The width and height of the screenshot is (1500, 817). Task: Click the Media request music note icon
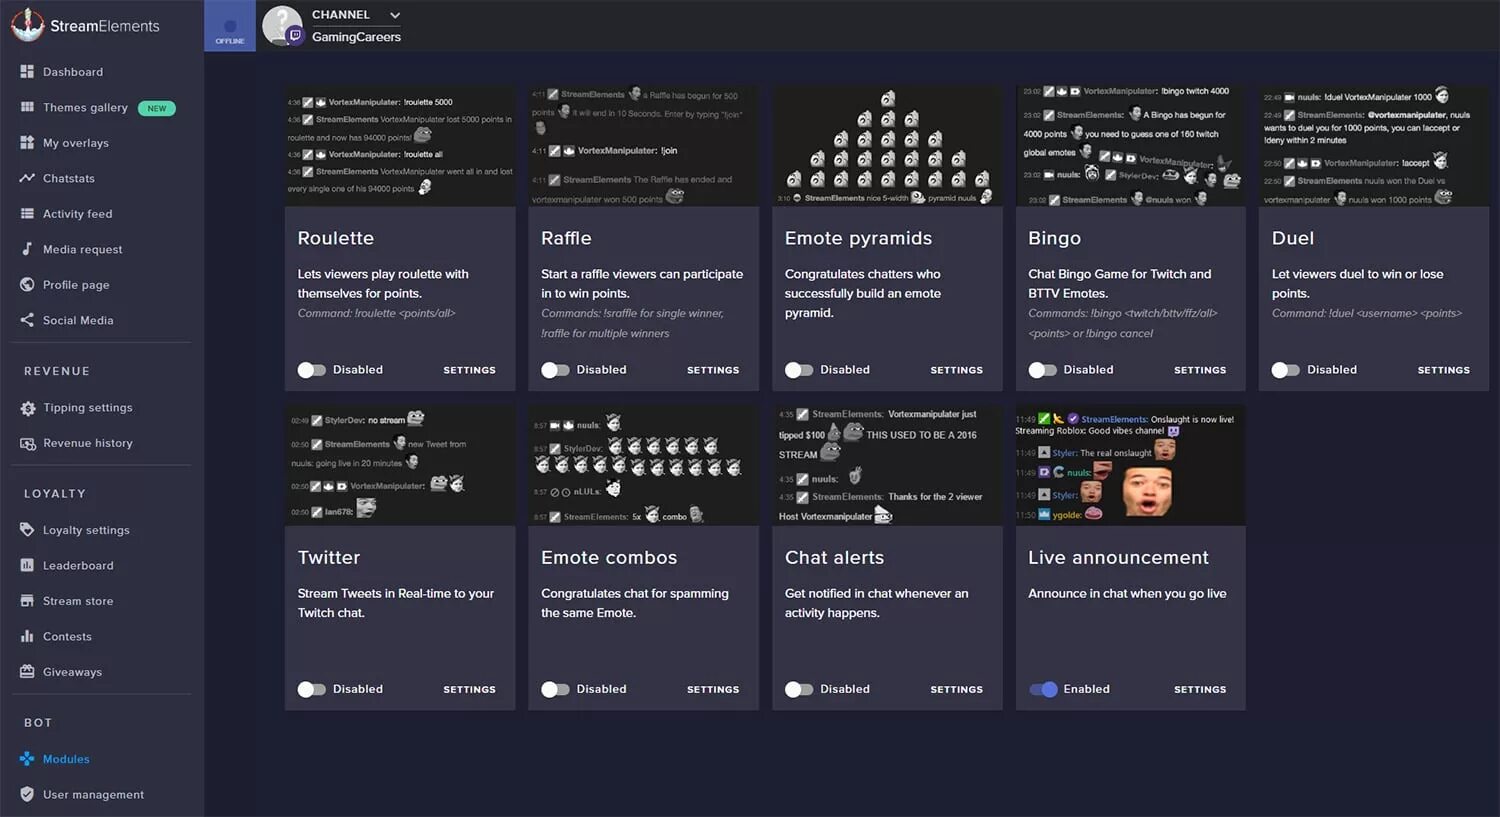[27, 249]
